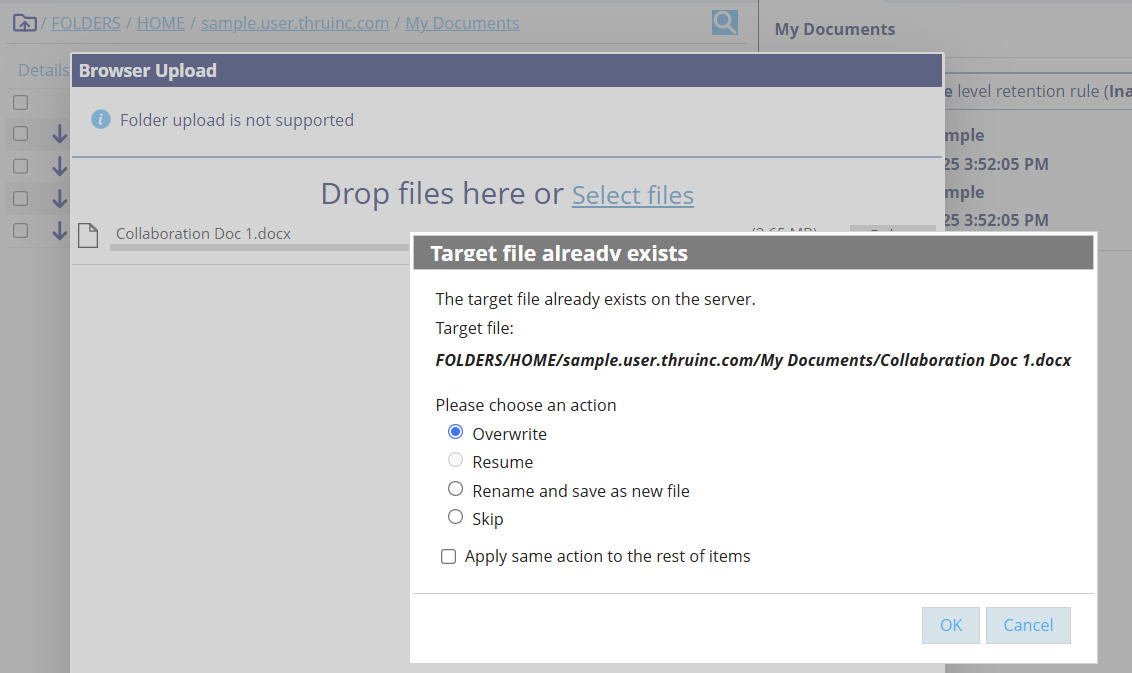Click the document icon for Collaboration Doc 1.docx
1132x673 pixels.
89,235
